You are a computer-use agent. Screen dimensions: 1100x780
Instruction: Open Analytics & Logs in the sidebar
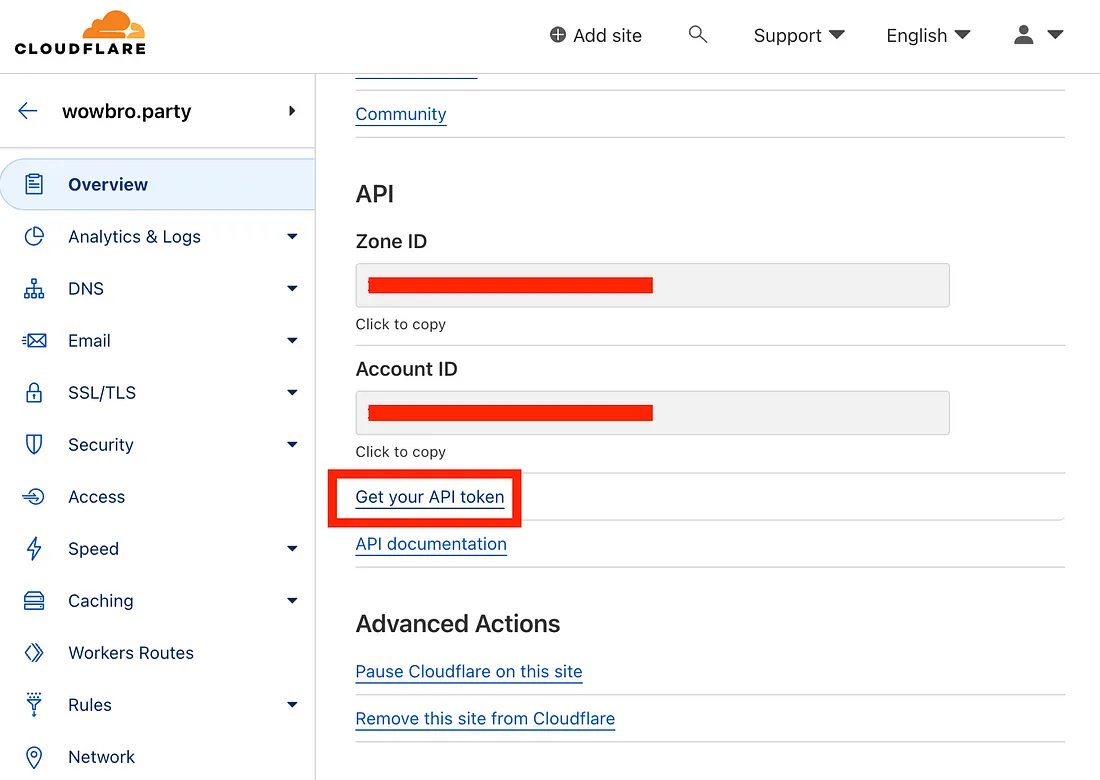click(158, 236)
